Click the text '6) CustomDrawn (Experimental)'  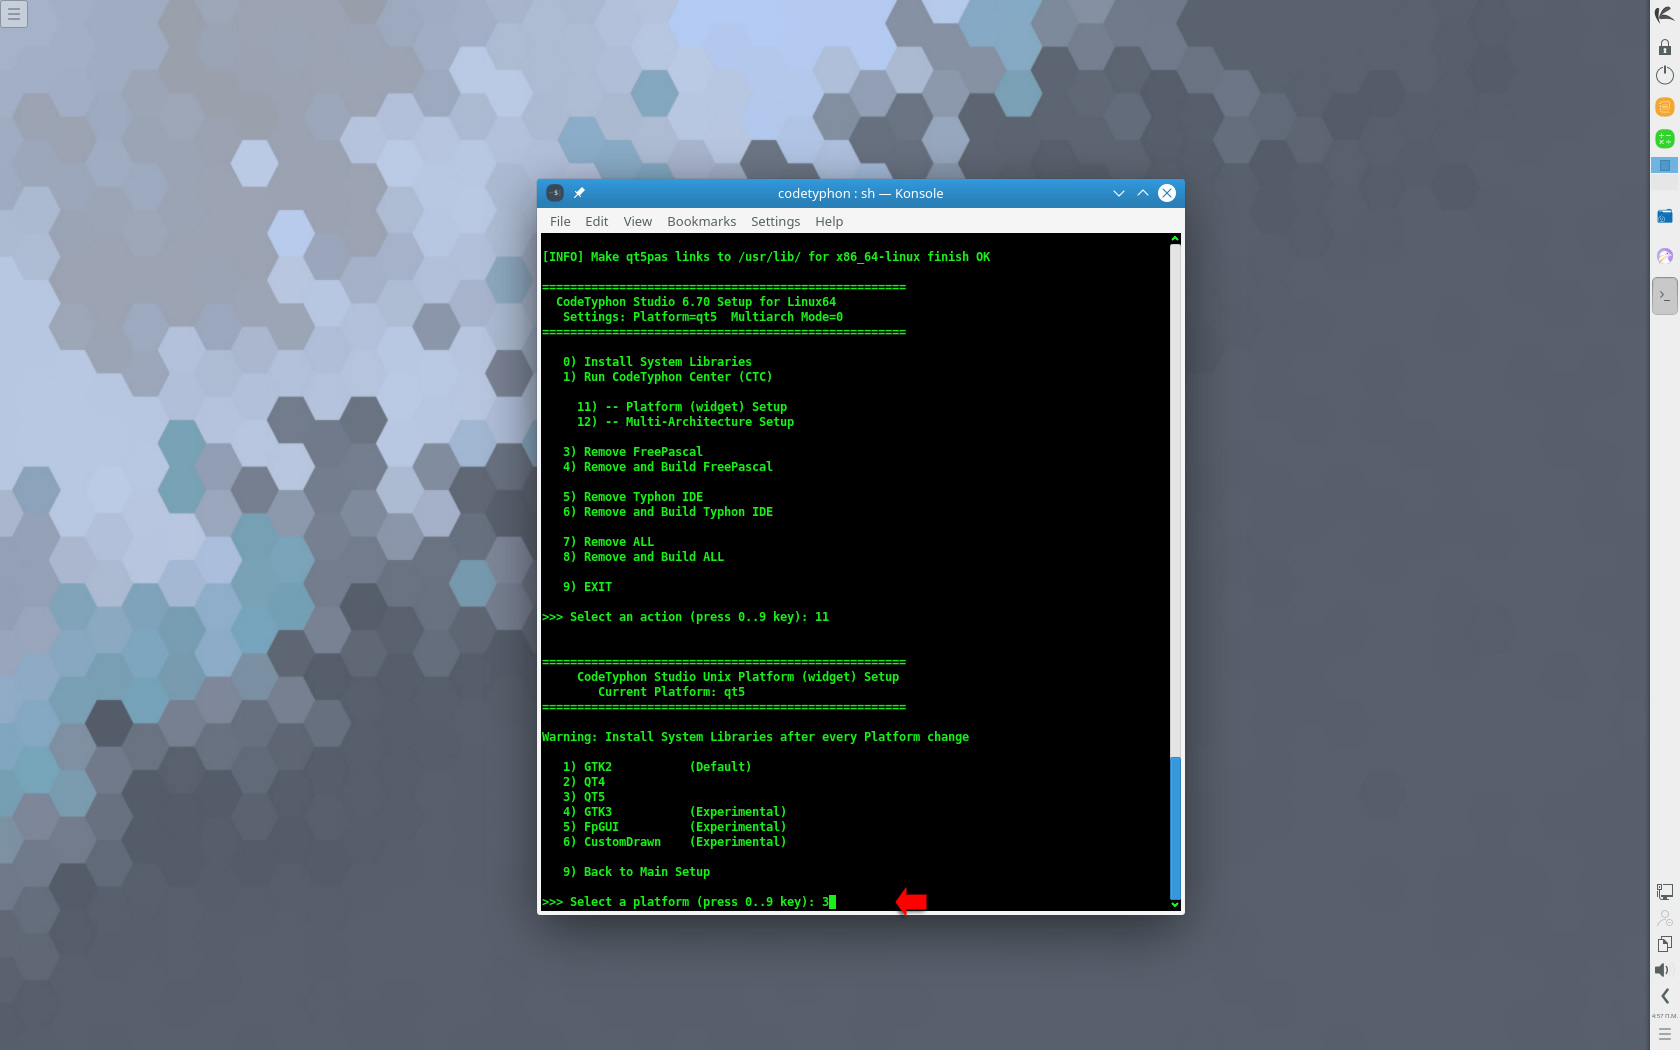(674, 842)
